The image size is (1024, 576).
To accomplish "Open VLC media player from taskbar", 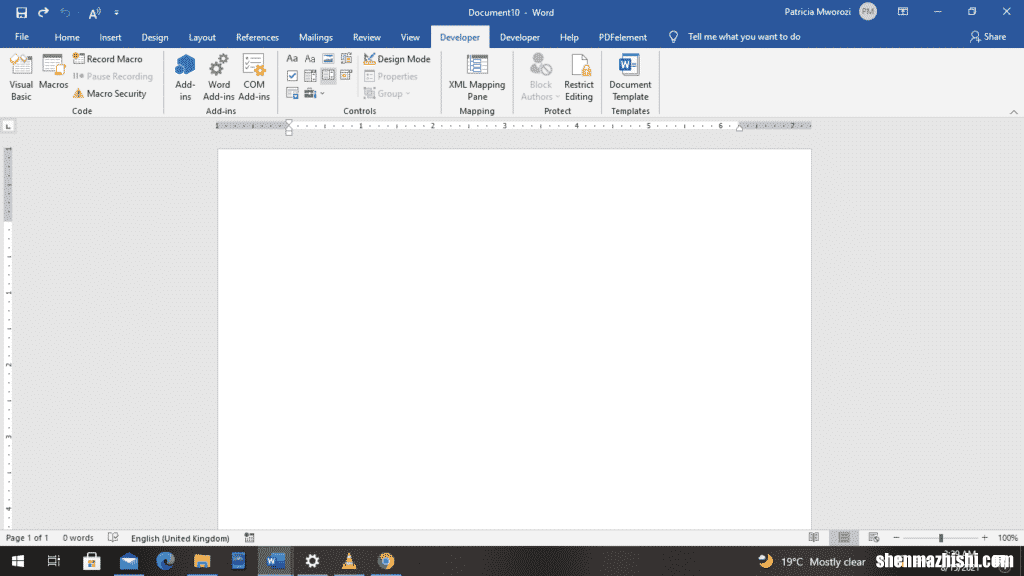I will point(349,561).
